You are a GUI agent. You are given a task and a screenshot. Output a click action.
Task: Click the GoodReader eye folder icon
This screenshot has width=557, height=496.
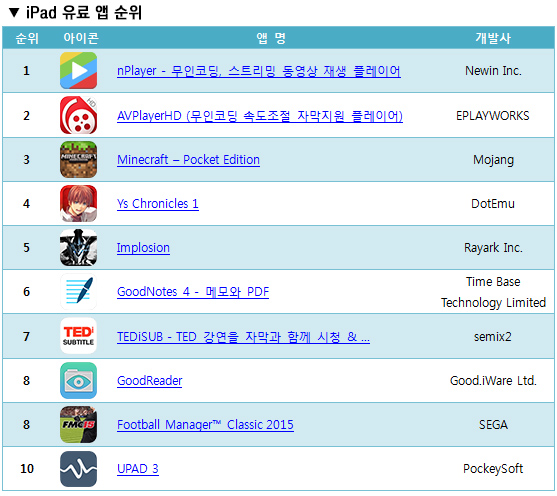tap(79, 381)
